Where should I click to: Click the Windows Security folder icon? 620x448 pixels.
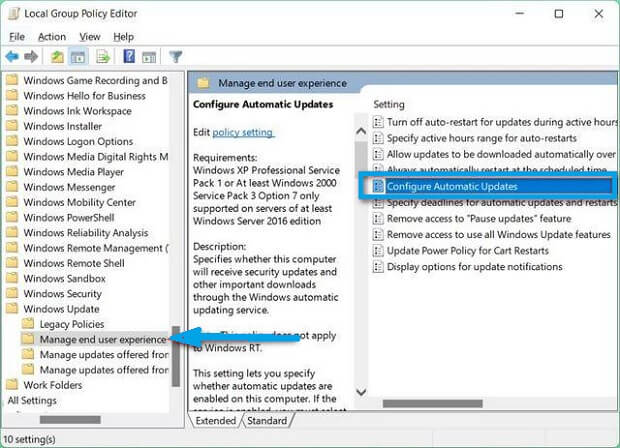pyautogui.click(x=12, y=293)
